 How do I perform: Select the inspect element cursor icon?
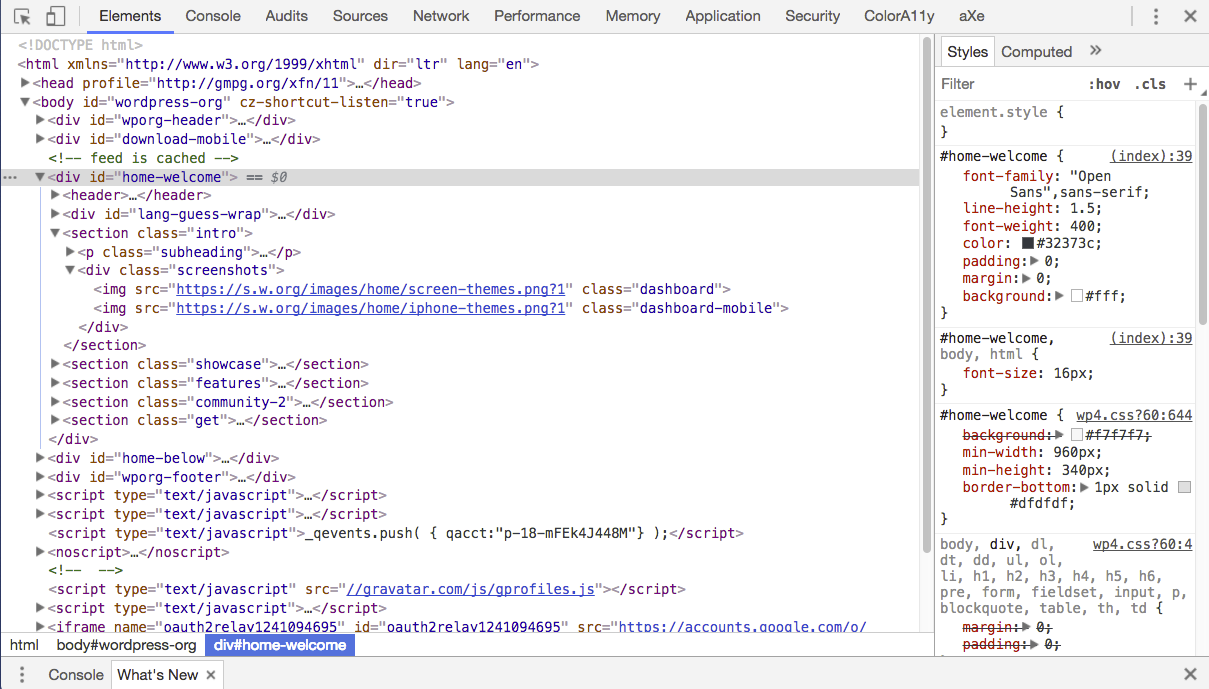point(21,16)
